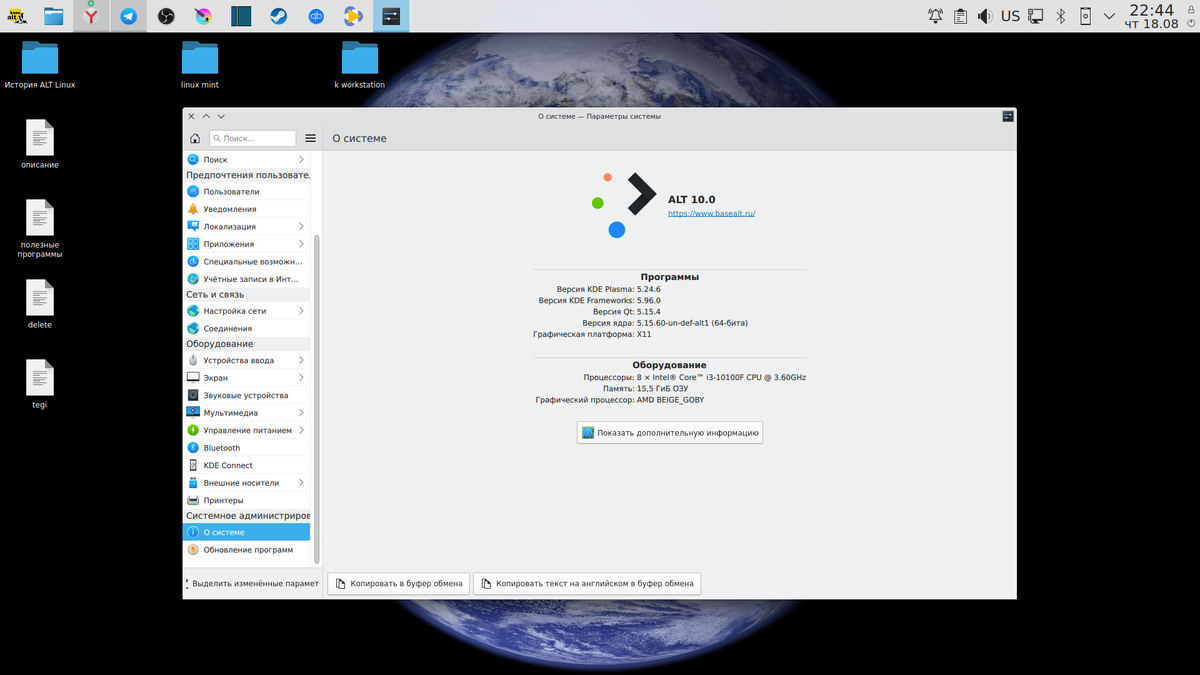Click copy English text to clipboard button
The image size is (1200, 675).
click(587, 583)
